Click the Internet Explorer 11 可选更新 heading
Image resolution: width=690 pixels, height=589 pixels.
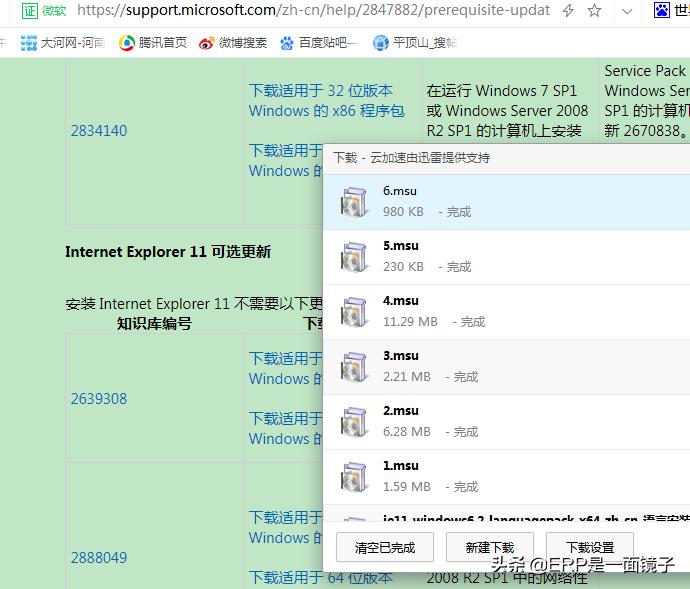point(168,252)
